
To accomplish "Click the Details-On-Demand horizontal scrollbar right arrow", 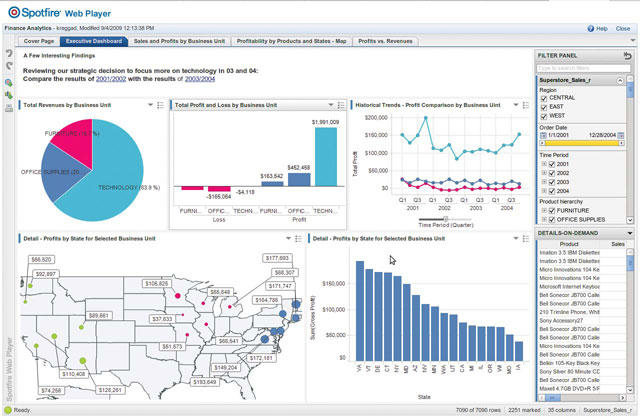I will 622,398.
